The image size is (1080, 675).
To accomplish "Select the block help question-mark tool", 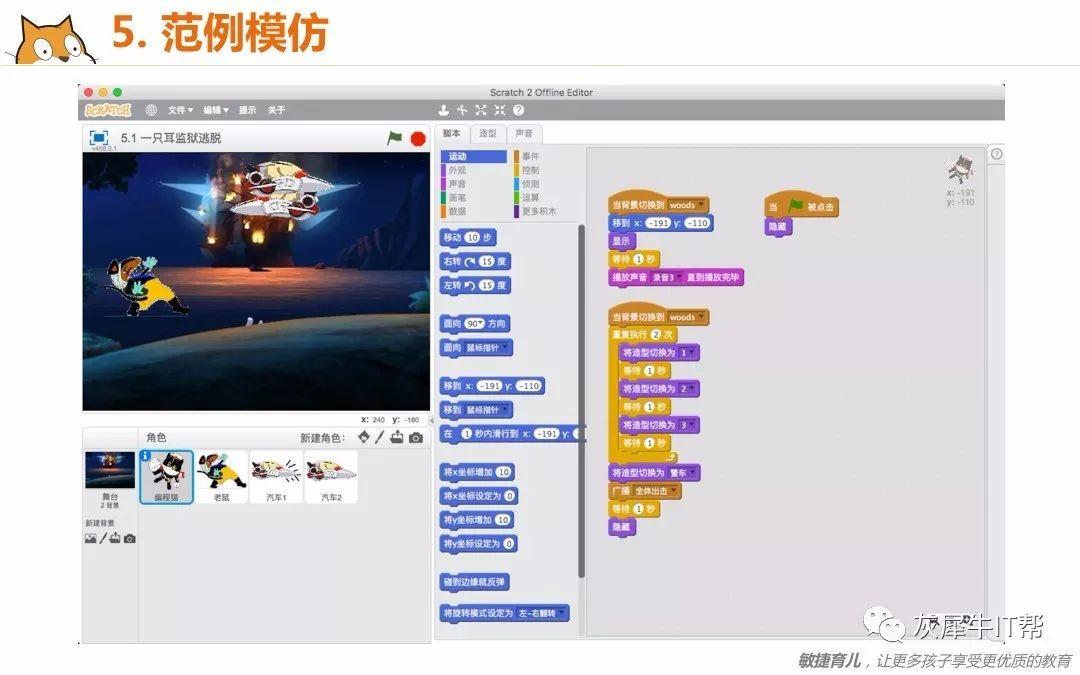I will point(519,110).
